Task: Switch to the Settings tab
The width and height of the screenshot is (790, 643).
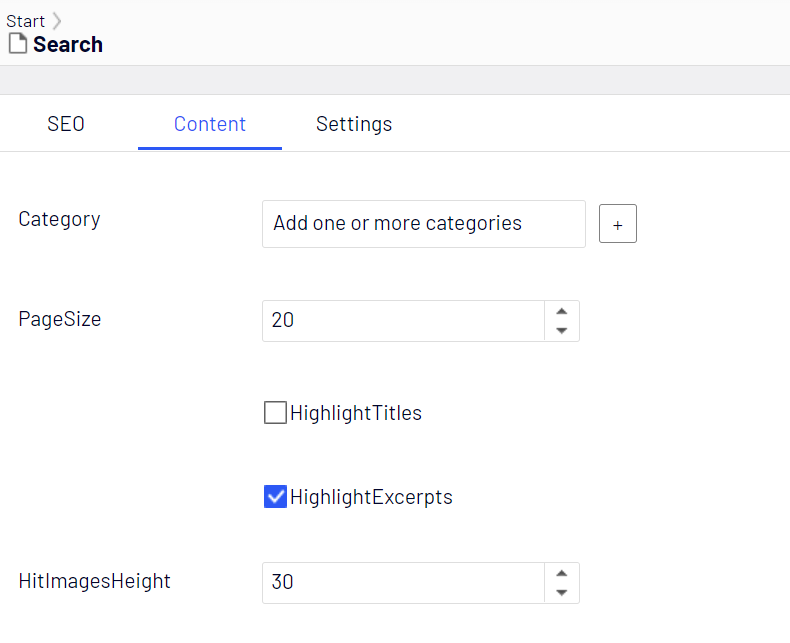Action: tap(354, 124)
